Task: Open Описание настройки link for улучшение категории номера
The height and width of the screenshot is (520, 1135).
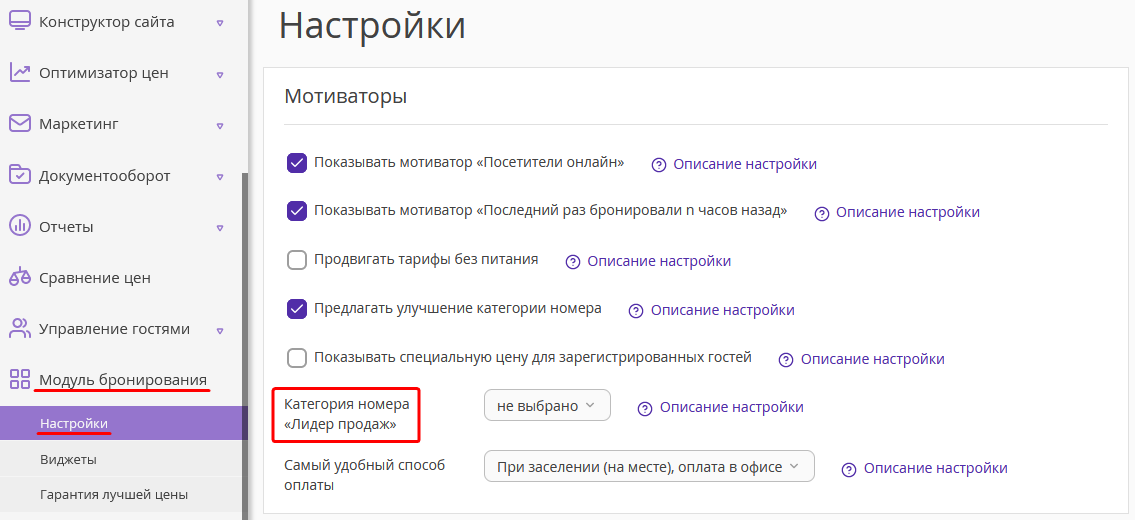Action: [x=722, y=311]
